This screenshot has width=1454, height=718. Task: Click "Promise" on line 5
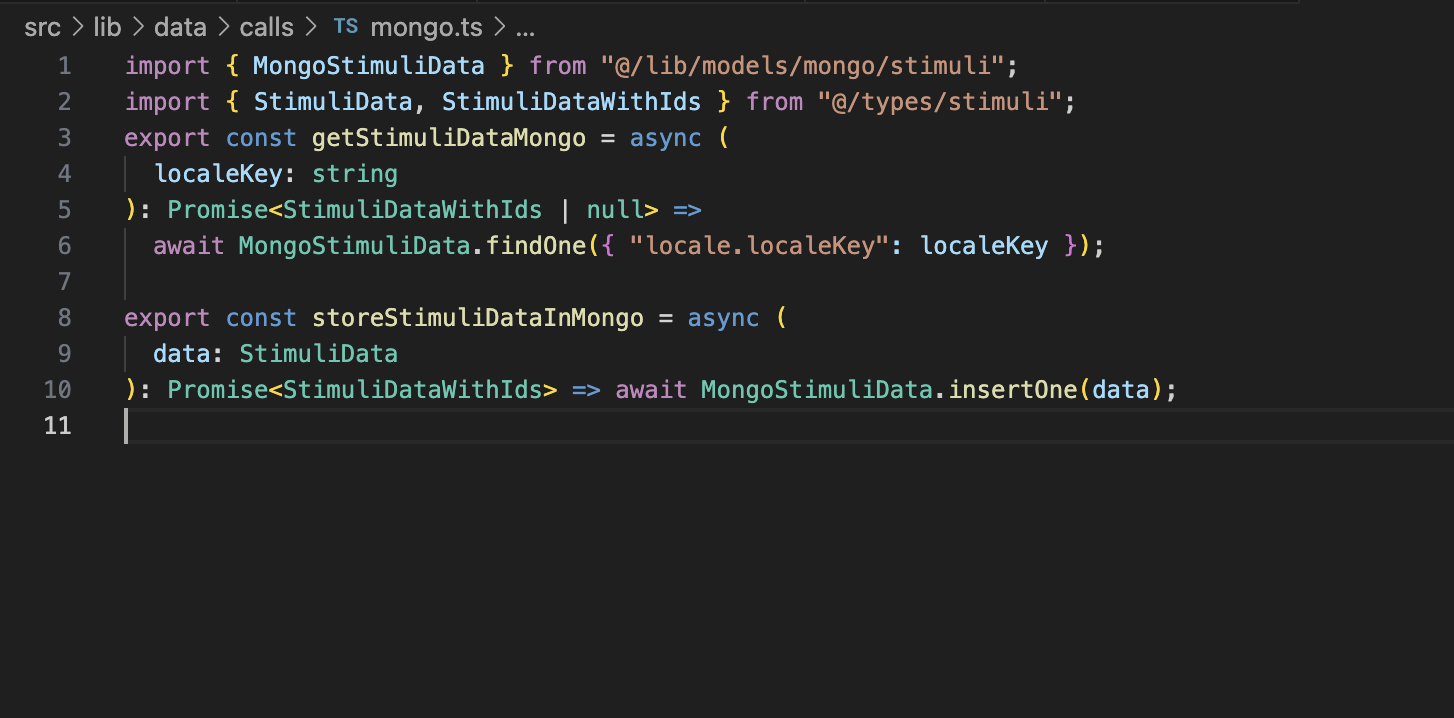click(218, 210)
